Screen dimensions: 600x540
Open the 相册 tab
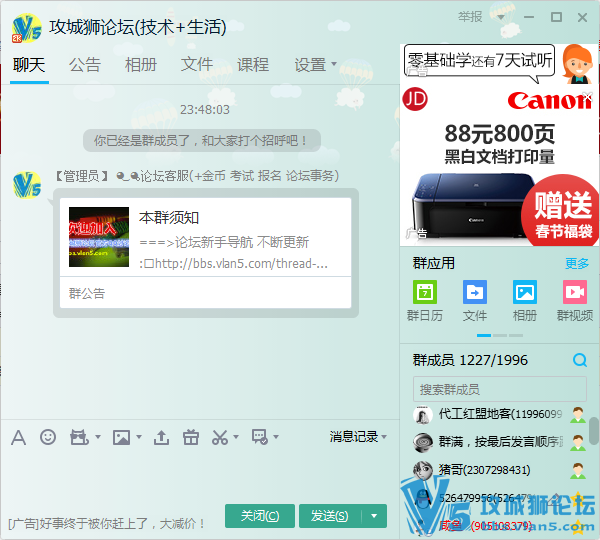140,64
